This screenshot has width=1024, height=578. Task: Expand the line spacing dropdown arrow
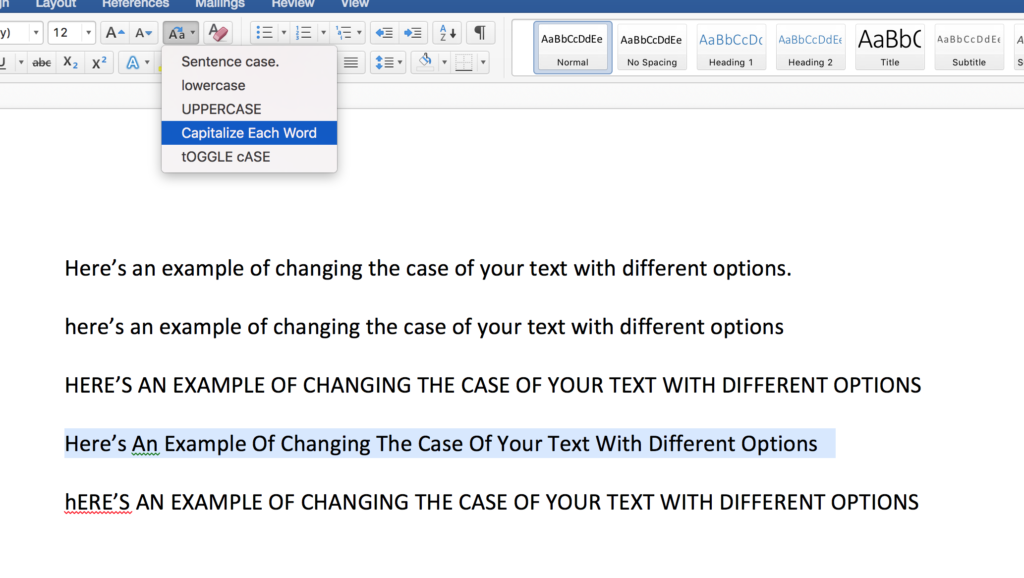click(400, 63)
